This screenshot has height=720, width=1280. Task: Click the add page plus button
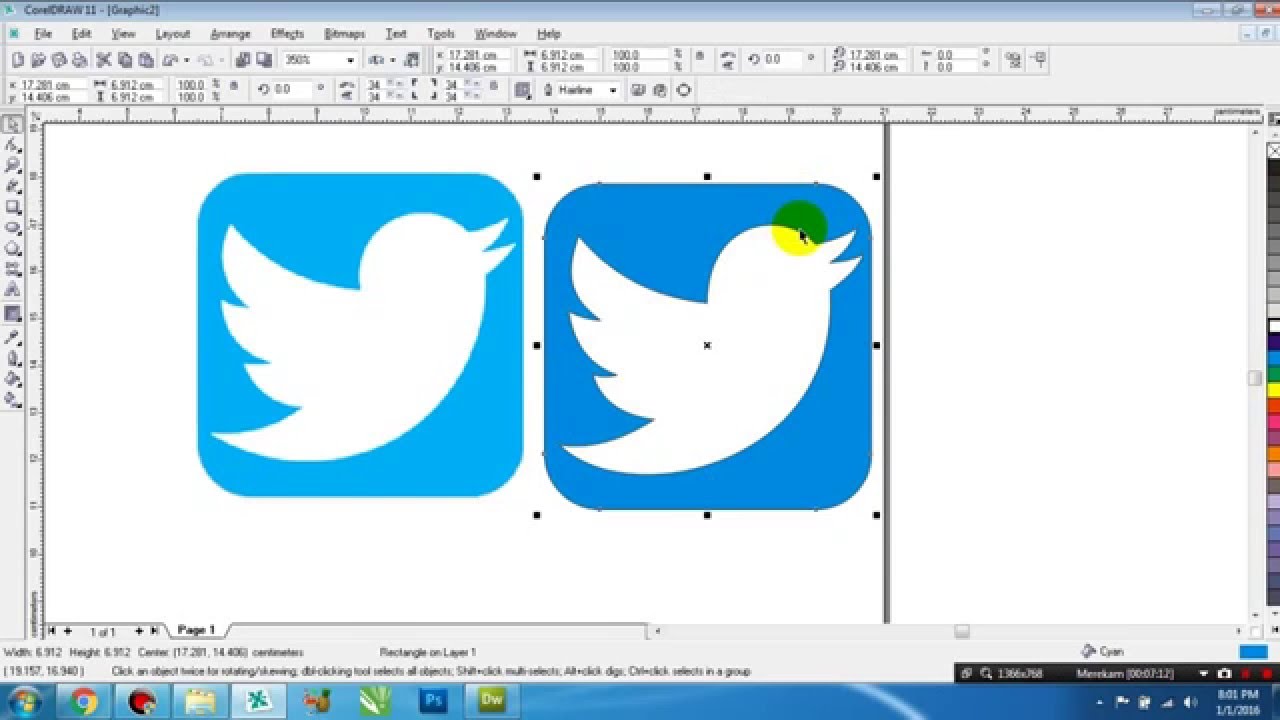tap(139, 631)
